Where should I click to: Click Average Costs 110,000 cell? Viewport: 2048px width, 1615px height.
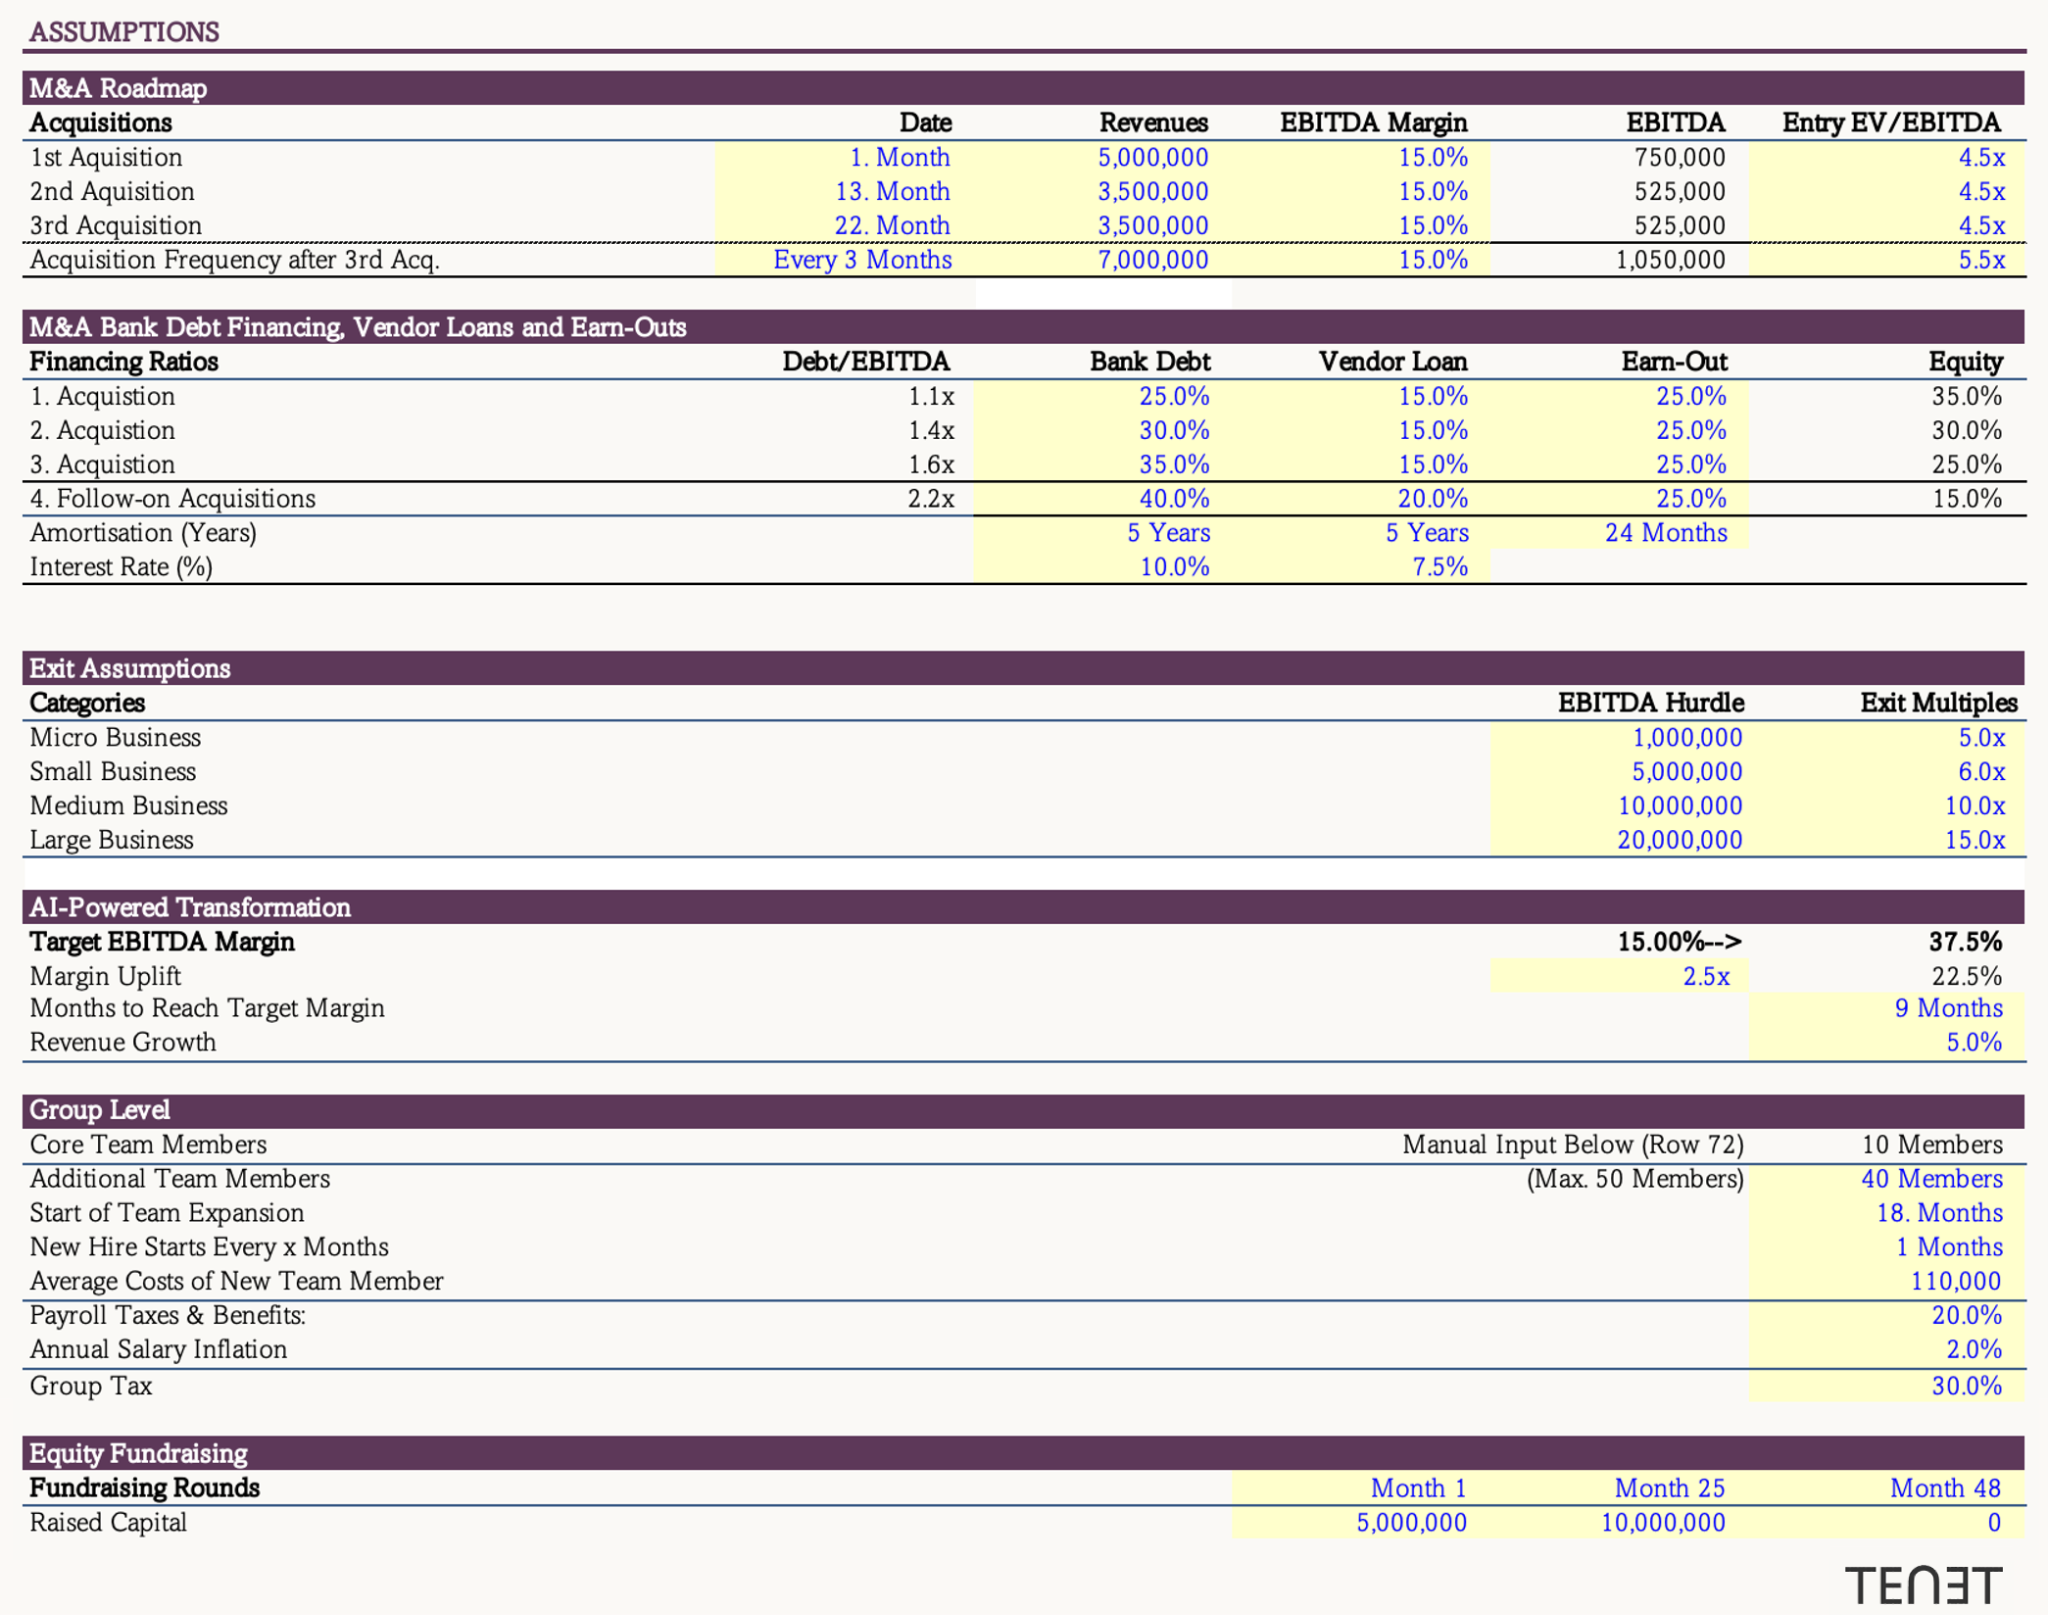(x=1887, y=1281)
